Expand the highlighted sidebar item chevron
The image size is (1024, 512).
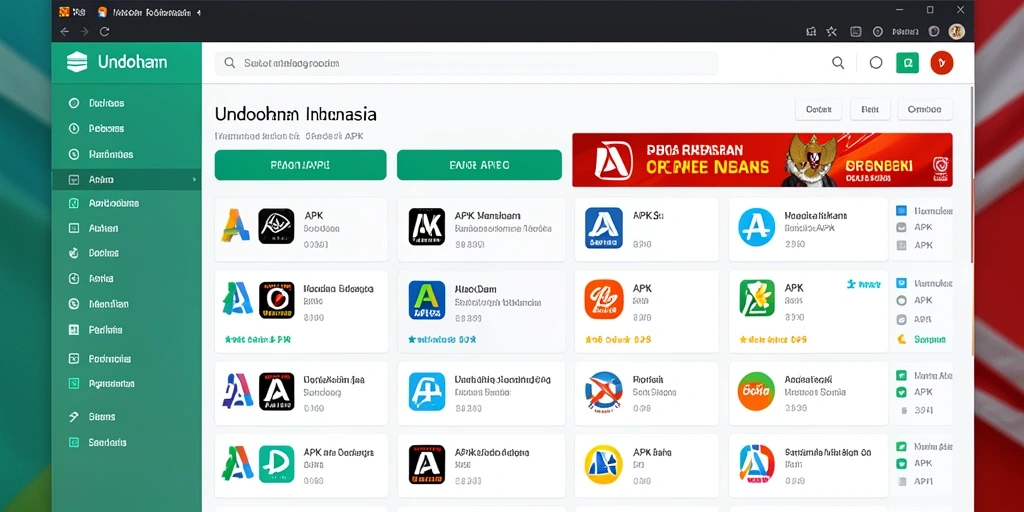click(x=194, y=180)
